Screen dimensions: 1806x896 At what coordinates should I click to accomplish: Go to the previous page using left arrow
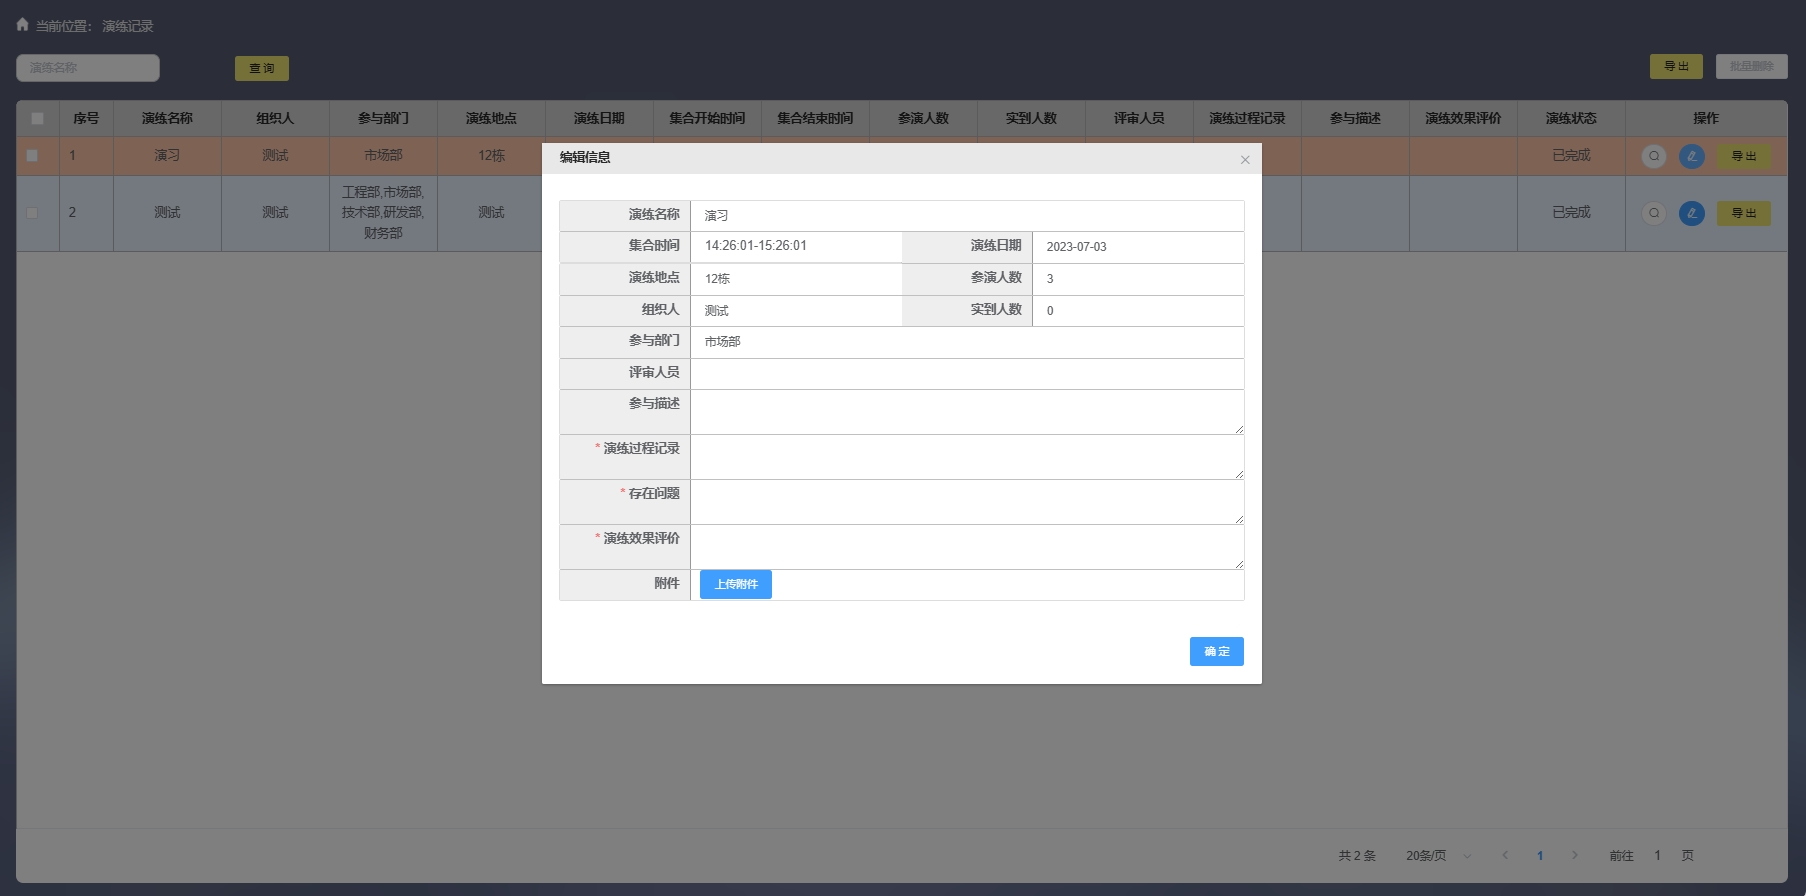[x=1505, y=855]
